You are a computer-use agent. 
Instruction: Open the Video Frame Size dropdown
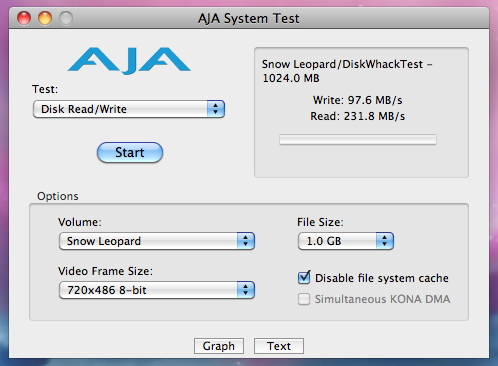157,290
